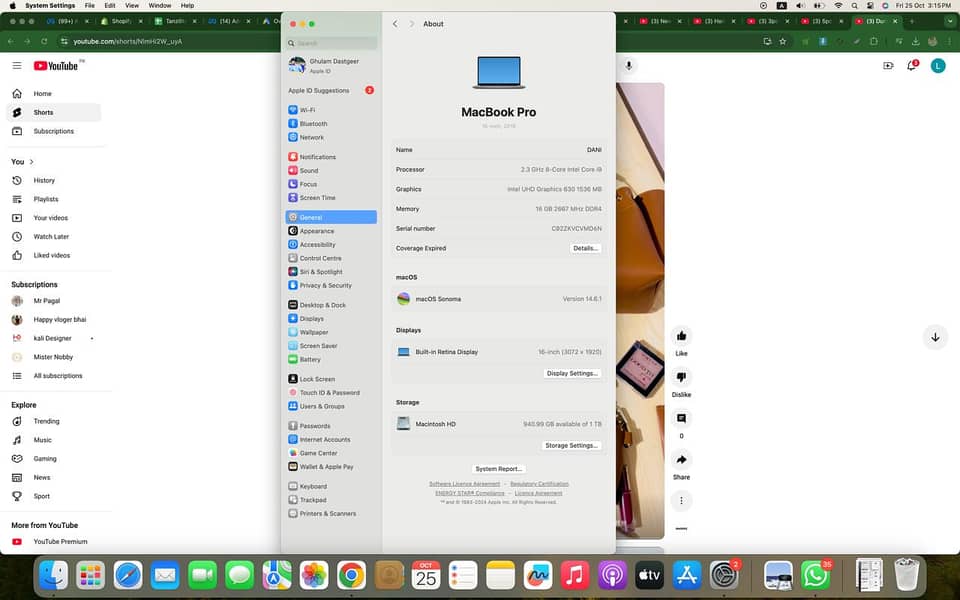This screenshot has height=600, width=960.
Task: Expand the You section chevron
Action: point(31,162)
